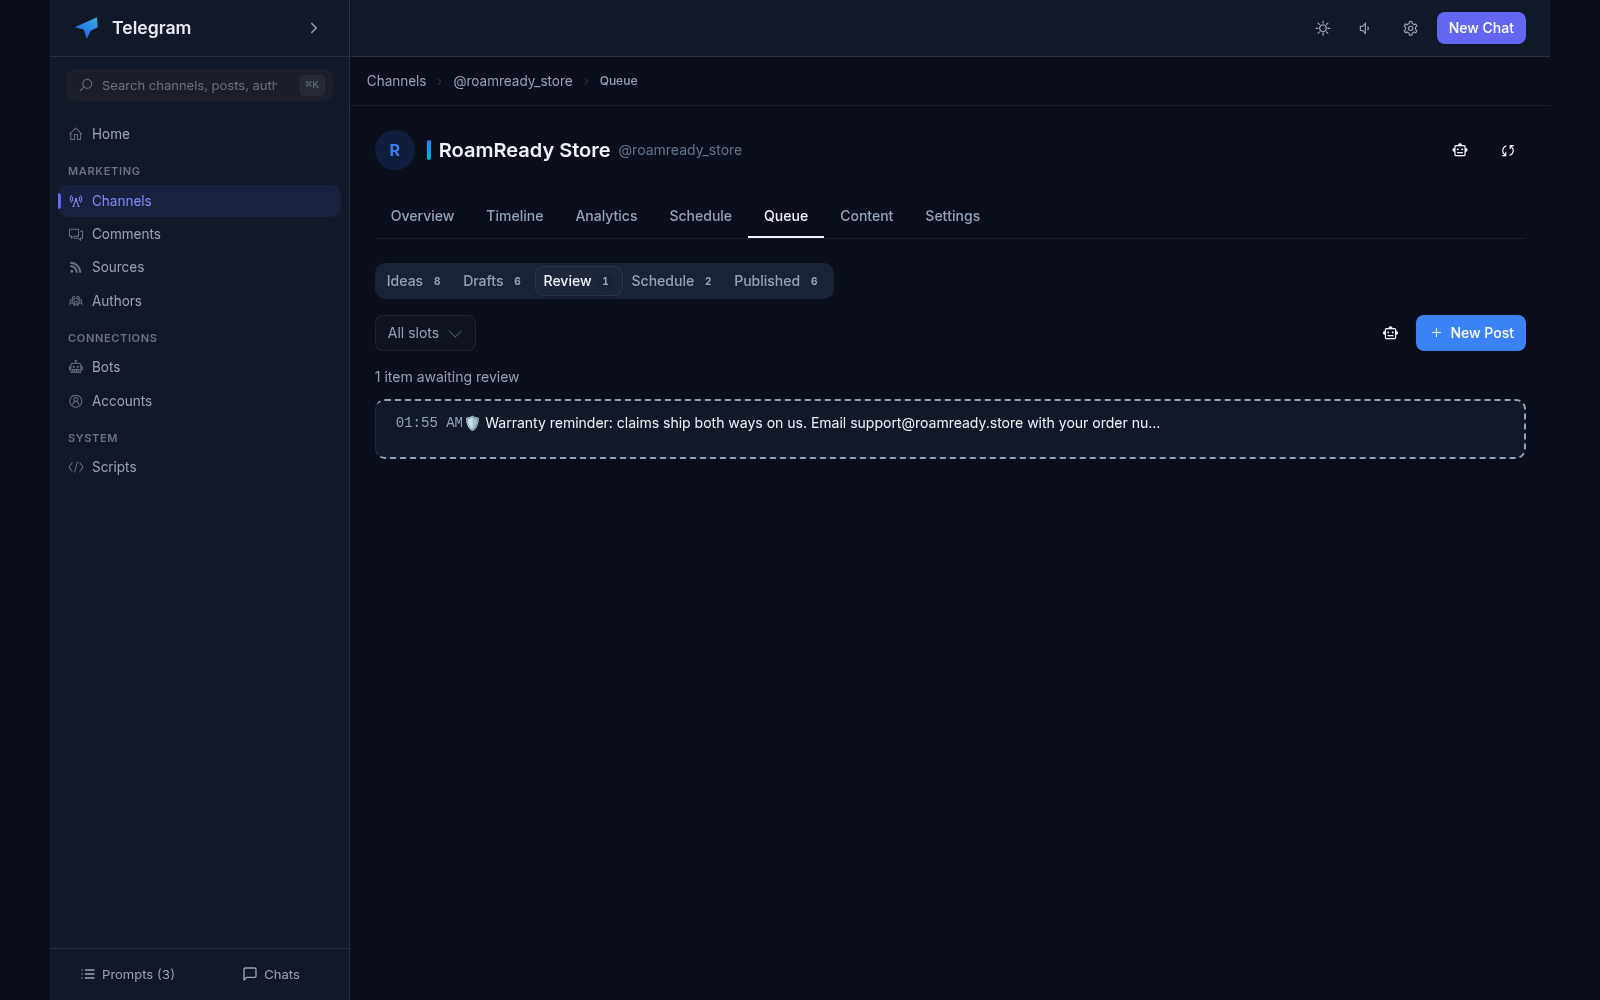Screen dimensions: 1600x1000
Task: Click the search magnifier icon
Action: click(x=86, y=85)
